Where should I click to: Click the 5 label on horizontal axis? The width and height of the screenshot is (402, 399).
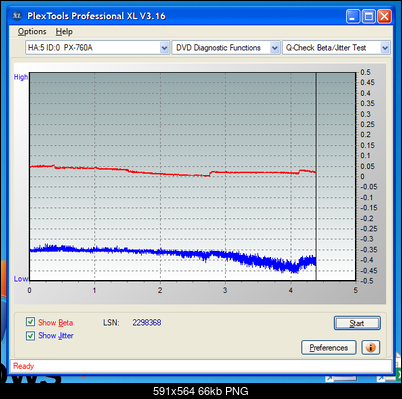click(x=356, y=290)
